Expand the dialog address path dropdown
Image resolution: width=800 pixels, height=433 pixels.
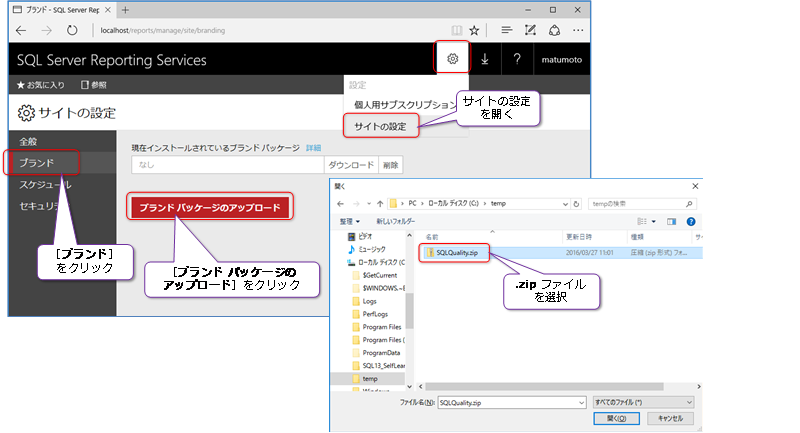[x=565, y=204]
